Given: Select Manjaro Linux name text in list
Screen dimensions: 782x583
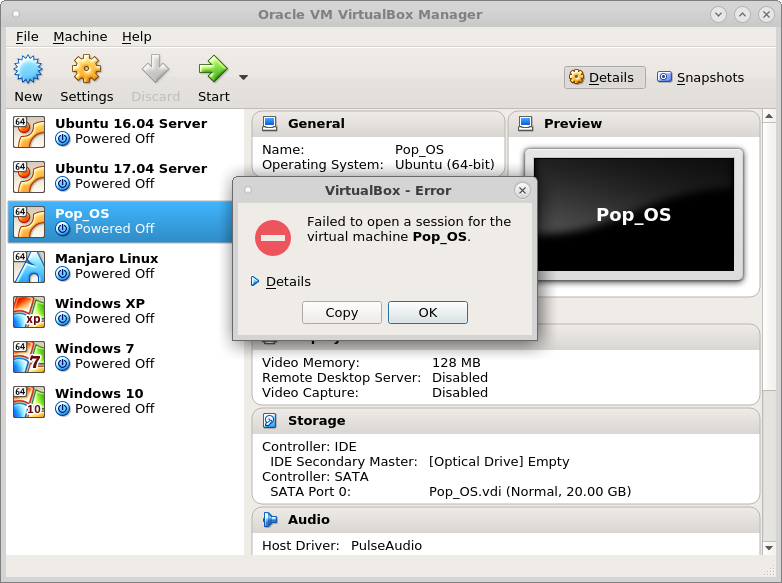Looking at the screenshot, I should pyautogui.click(x=107, y=258).
